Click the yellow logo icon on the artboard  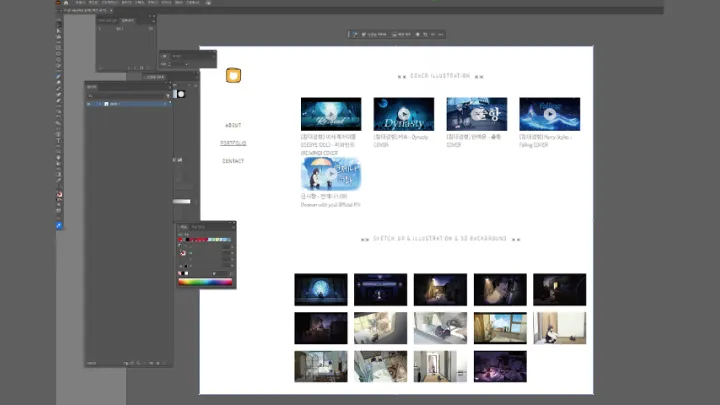point(233,75)
